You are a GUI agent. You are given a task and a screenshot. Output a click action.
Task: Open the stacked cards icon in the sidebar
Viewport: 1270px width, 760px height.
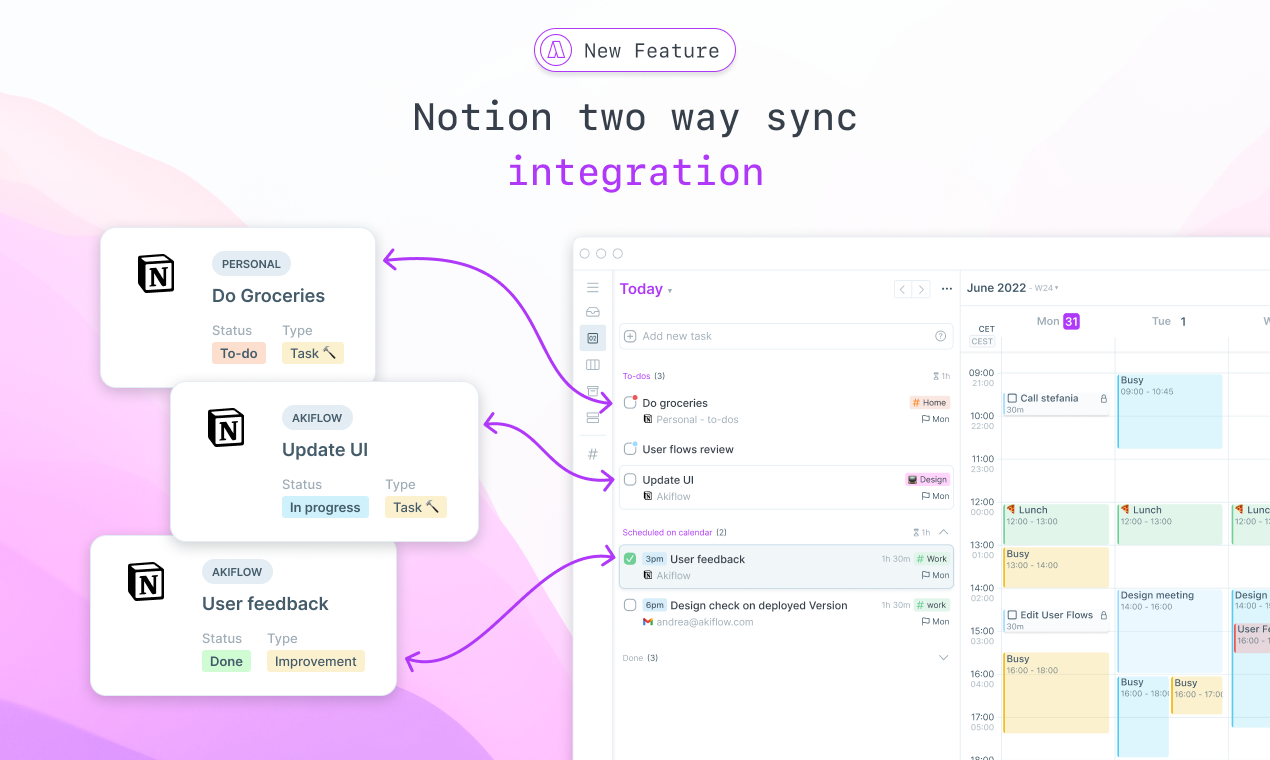coord(593,417)
